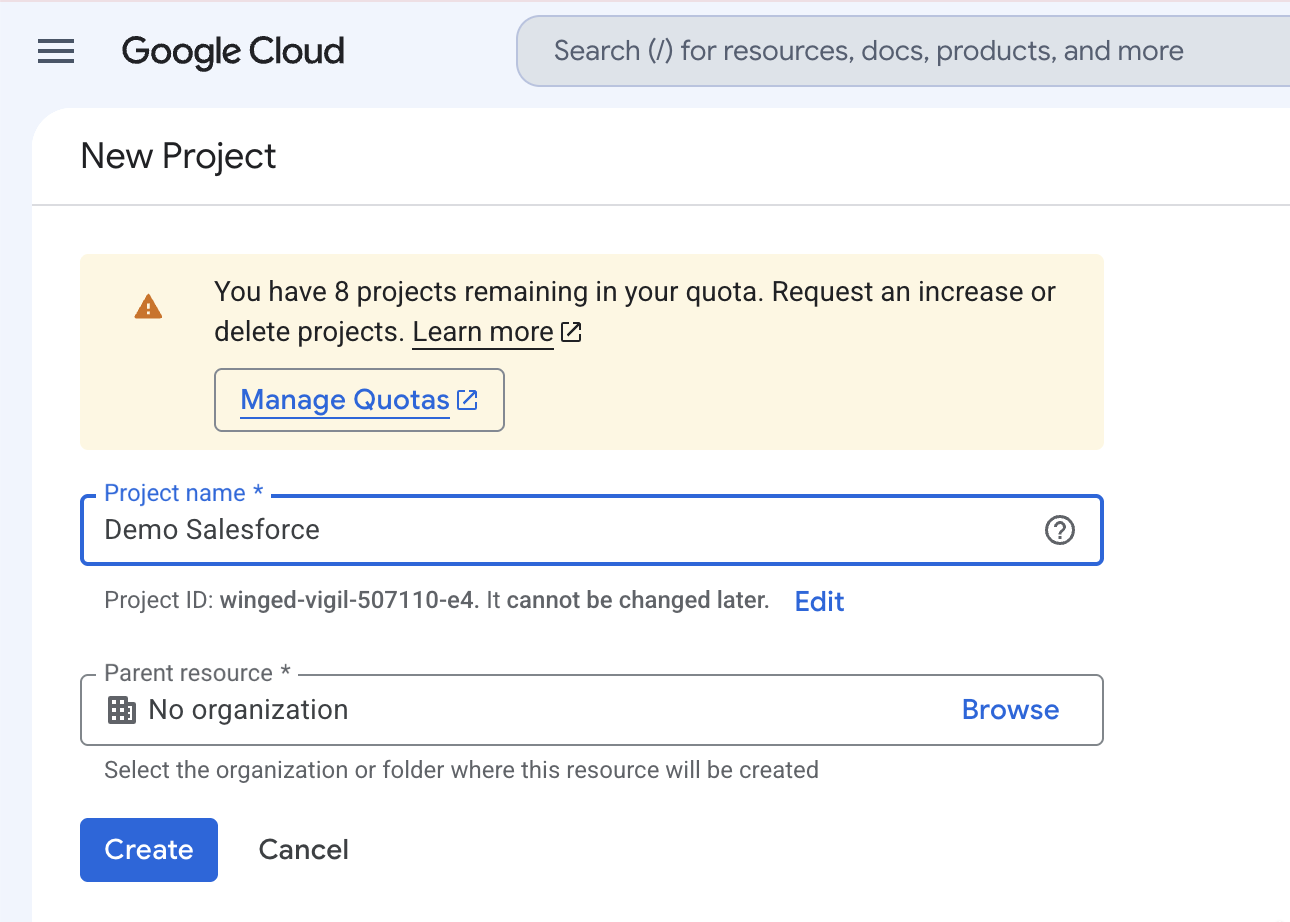Click the Create button
The image size is (1290, 922).
pyautogui.click(x=149, y=850)
